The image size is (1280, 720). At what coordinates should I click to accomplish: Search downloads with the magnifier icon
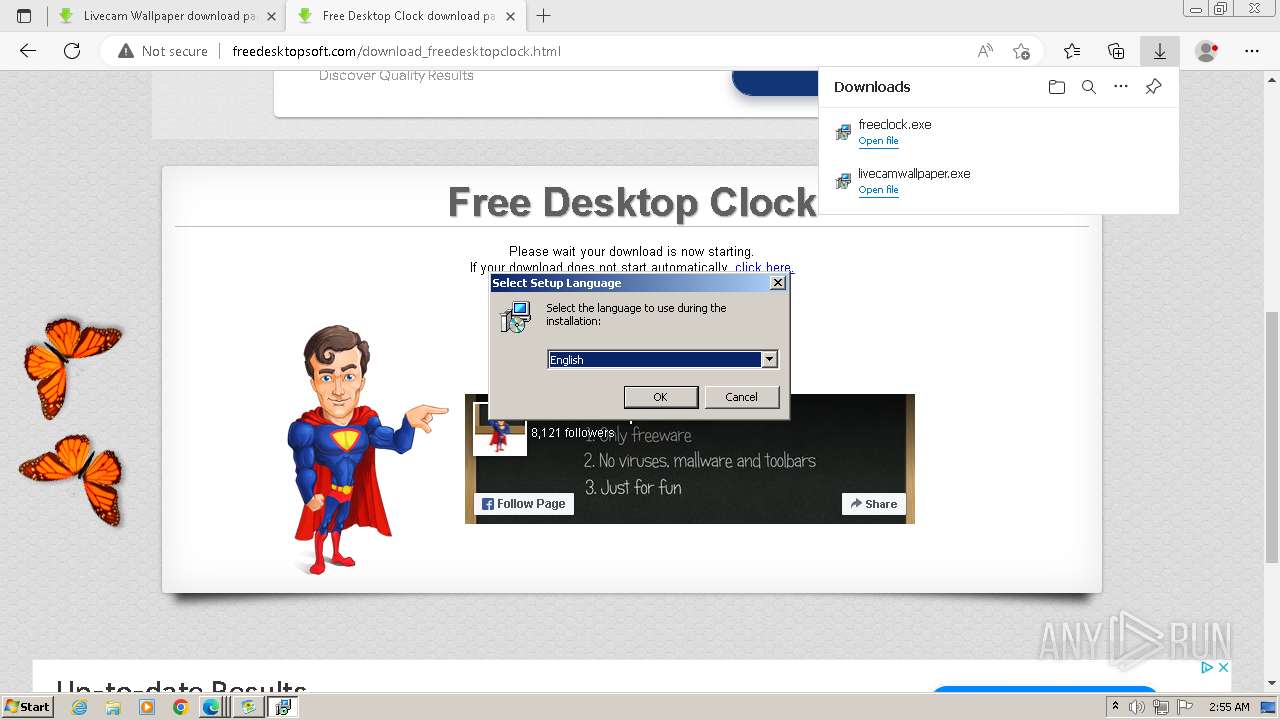click(x=1089, y=87)
